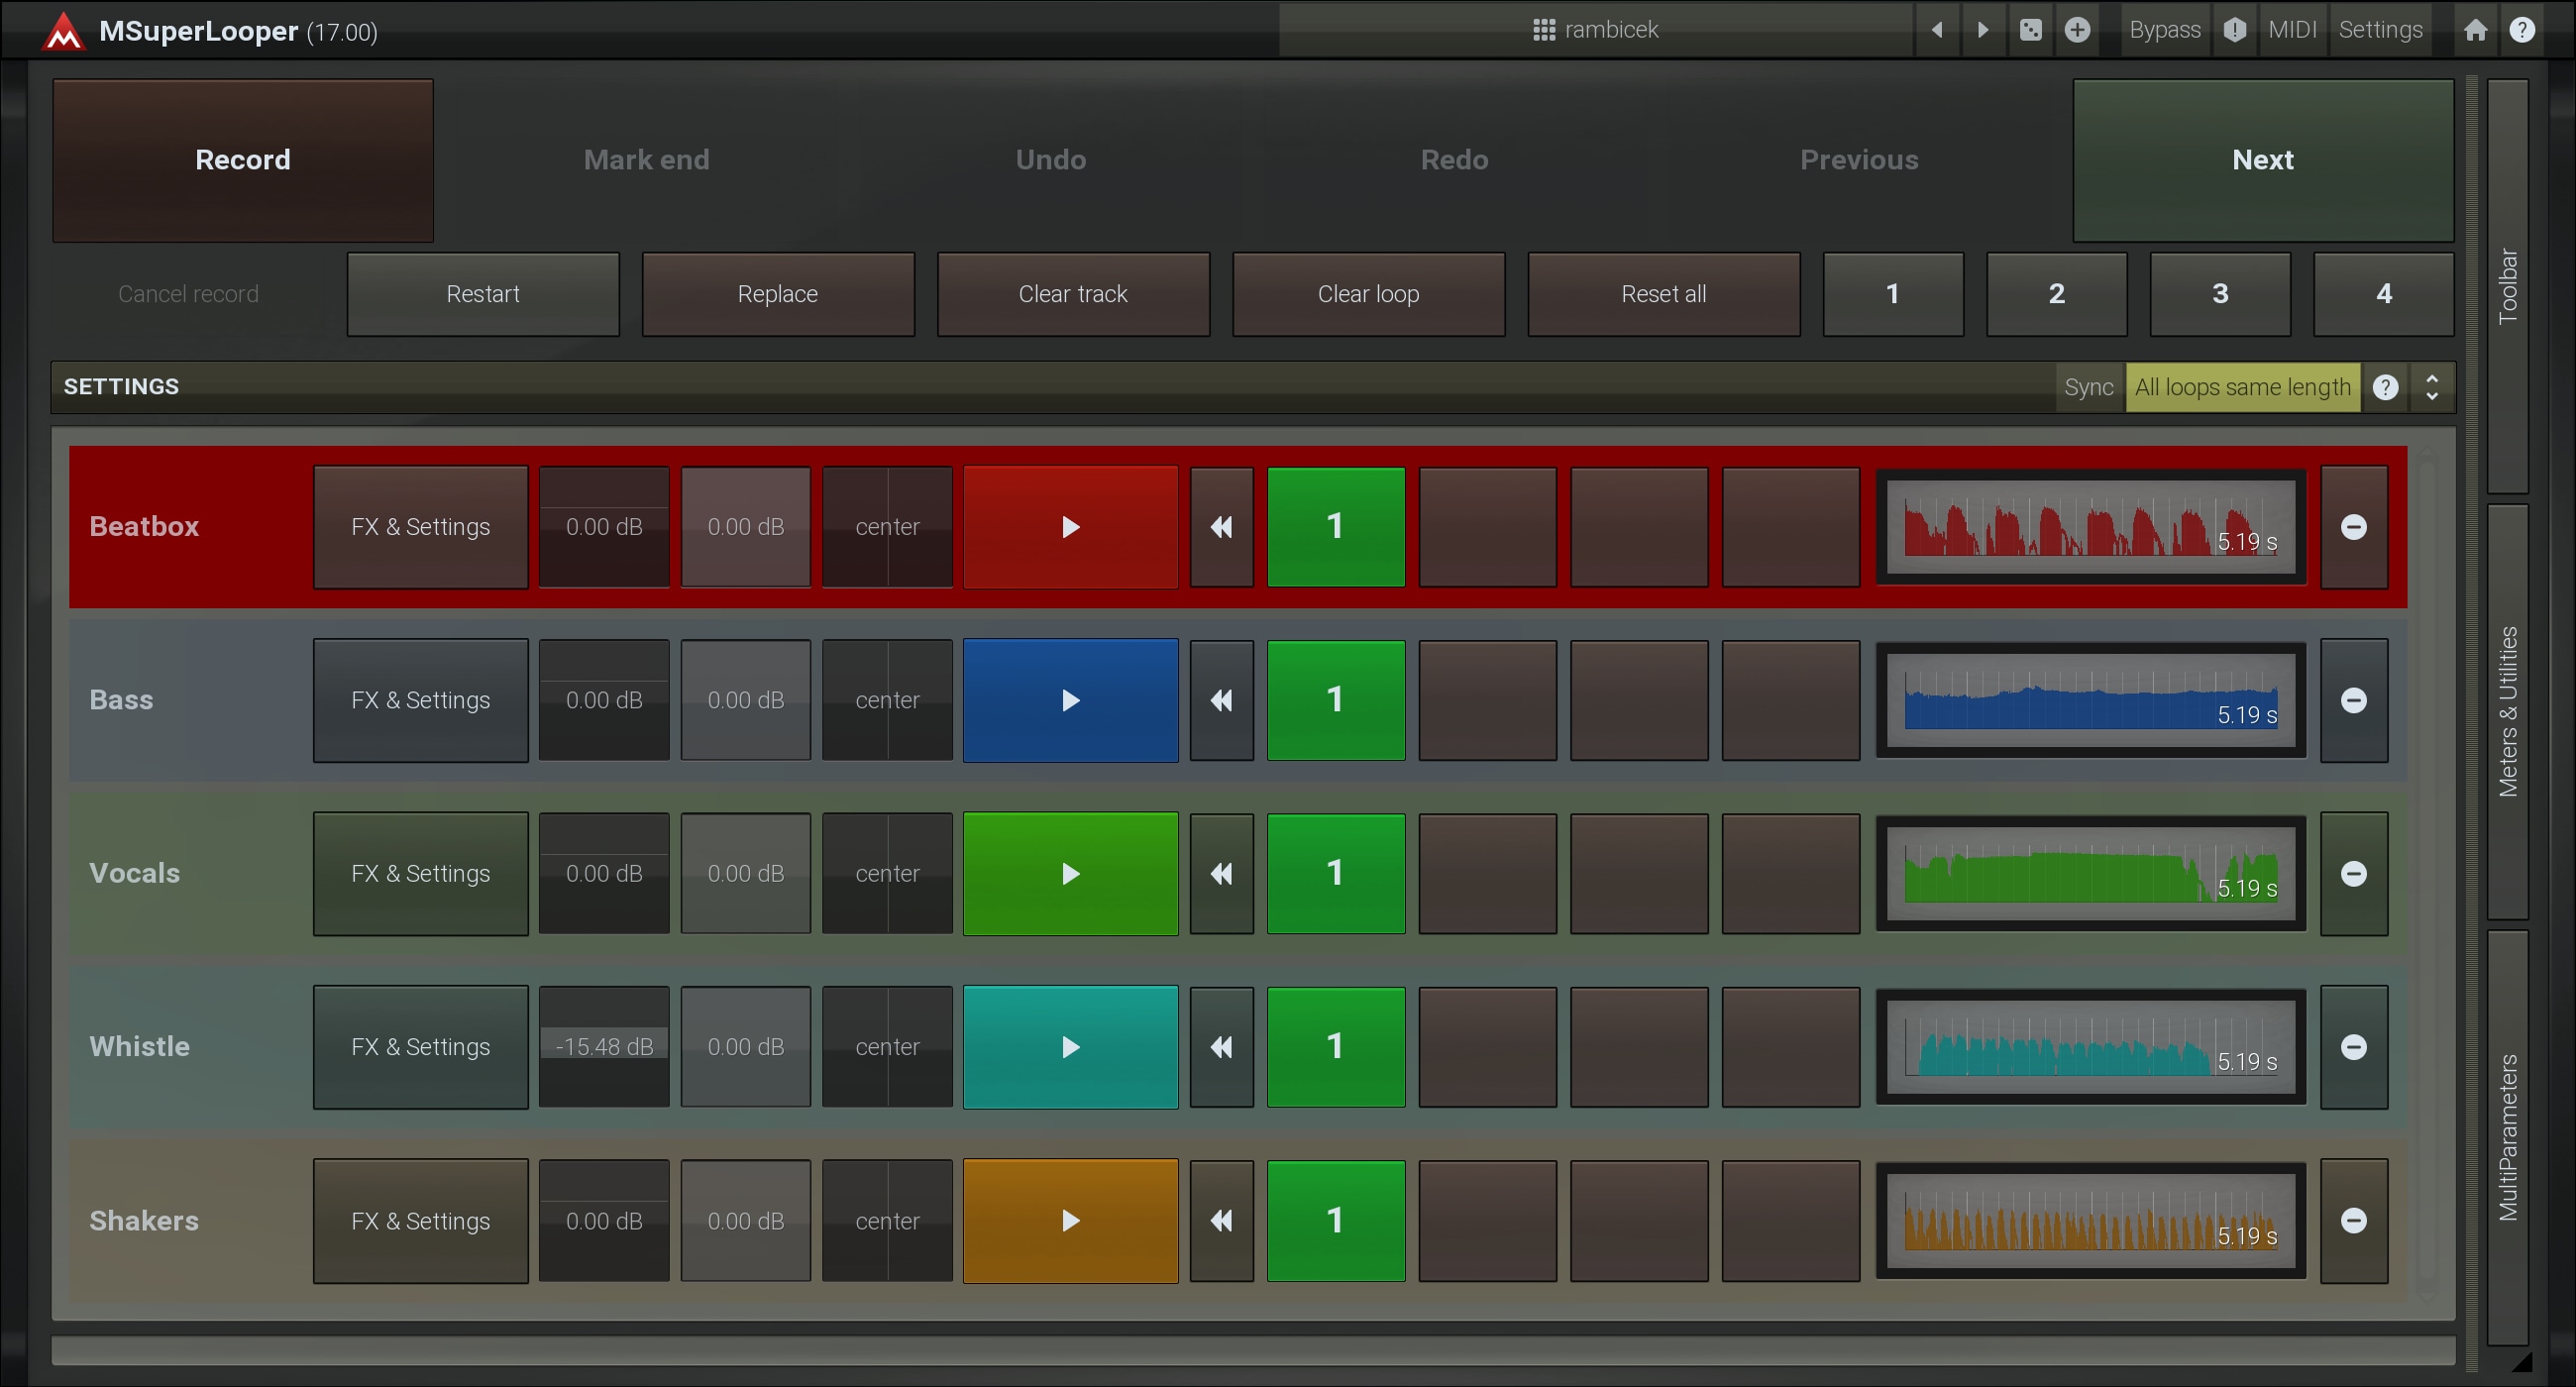Open the Settings menu
Image resolution: width=2576 pixels, height=1387 pixels.
coord(2380,30)
